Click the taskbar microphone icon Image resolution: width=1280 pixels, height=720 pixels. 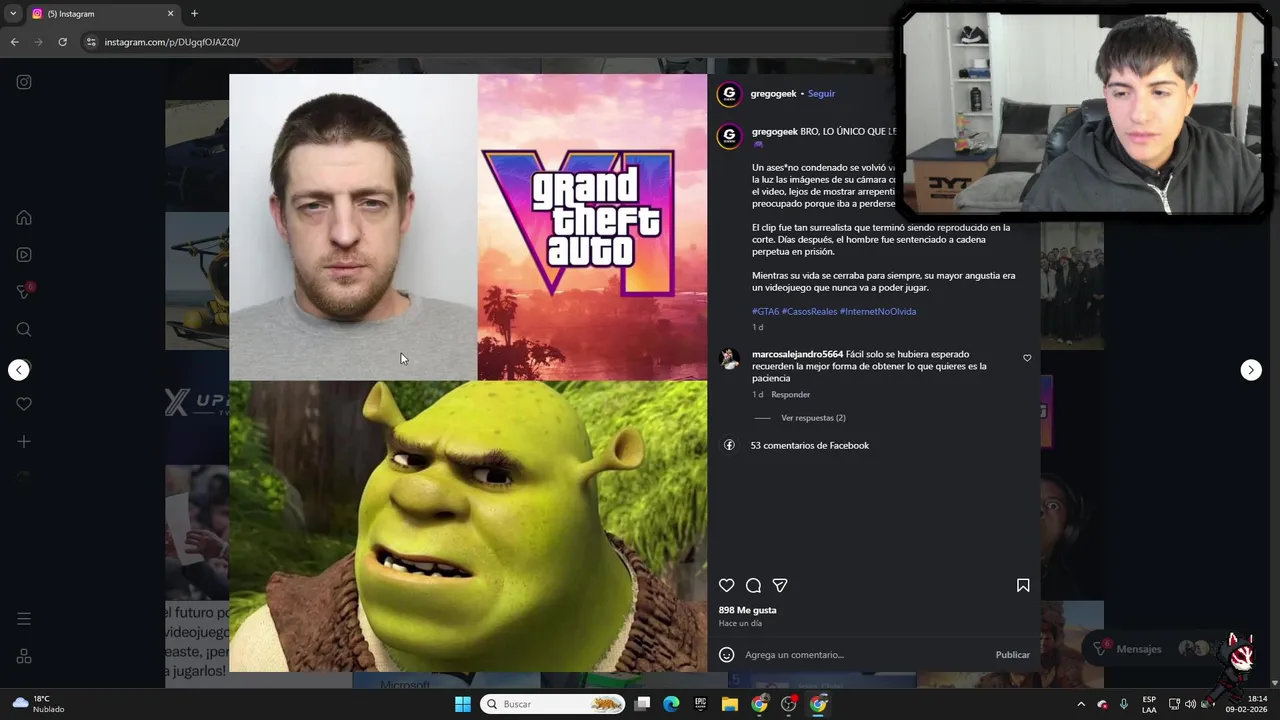pos(1124,704)
